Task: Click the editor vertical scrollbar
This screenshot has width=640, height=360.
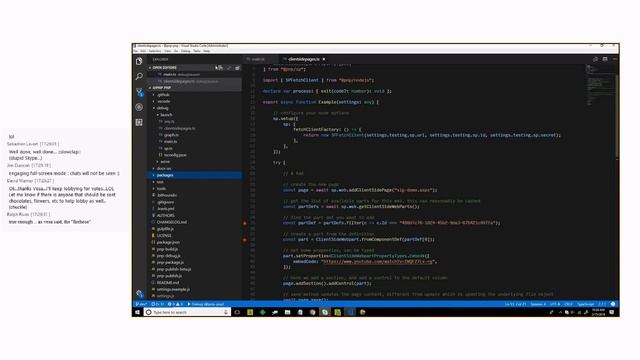Action: point(617,116)
